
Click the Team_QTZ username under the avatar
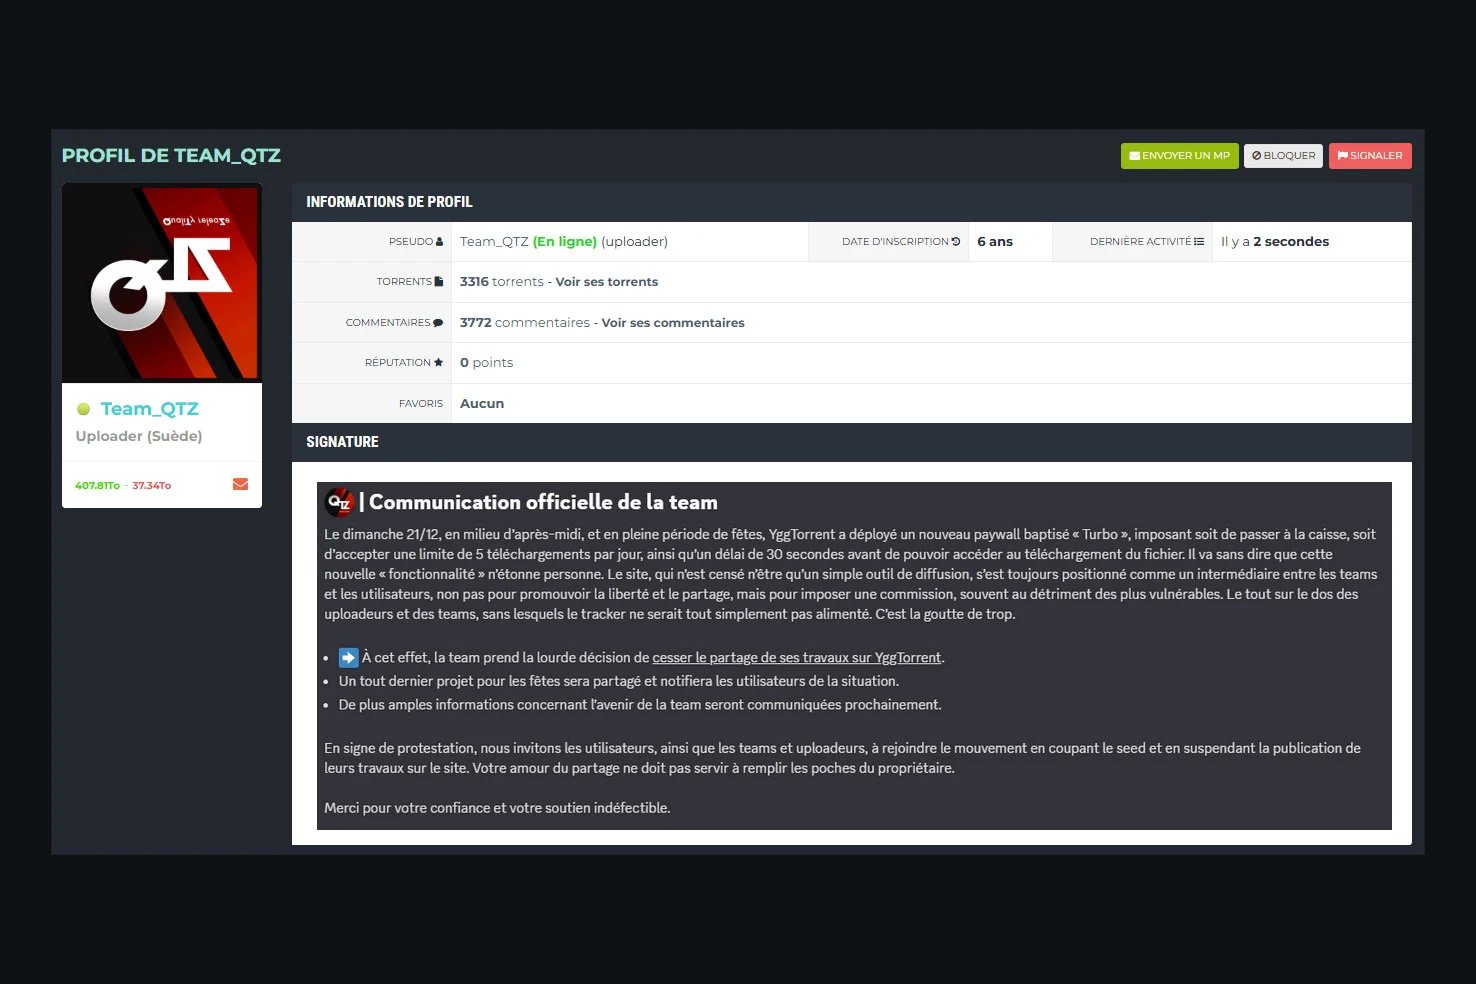click(x=150, y=409)
